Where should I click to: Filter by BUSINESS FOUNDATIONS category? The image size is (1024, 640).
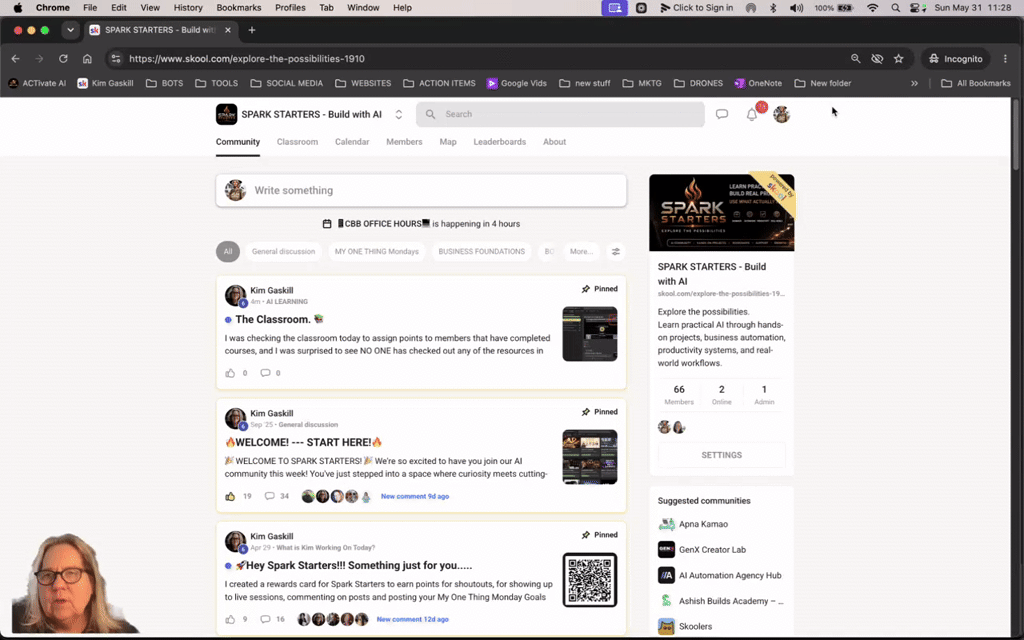(x=481, y=251)
